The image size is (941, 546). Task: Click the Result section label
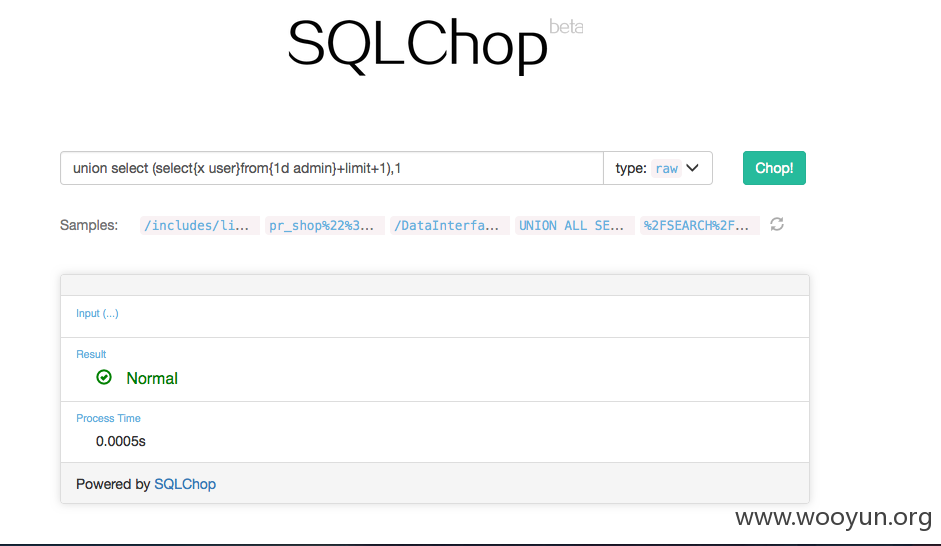point(91,354)
